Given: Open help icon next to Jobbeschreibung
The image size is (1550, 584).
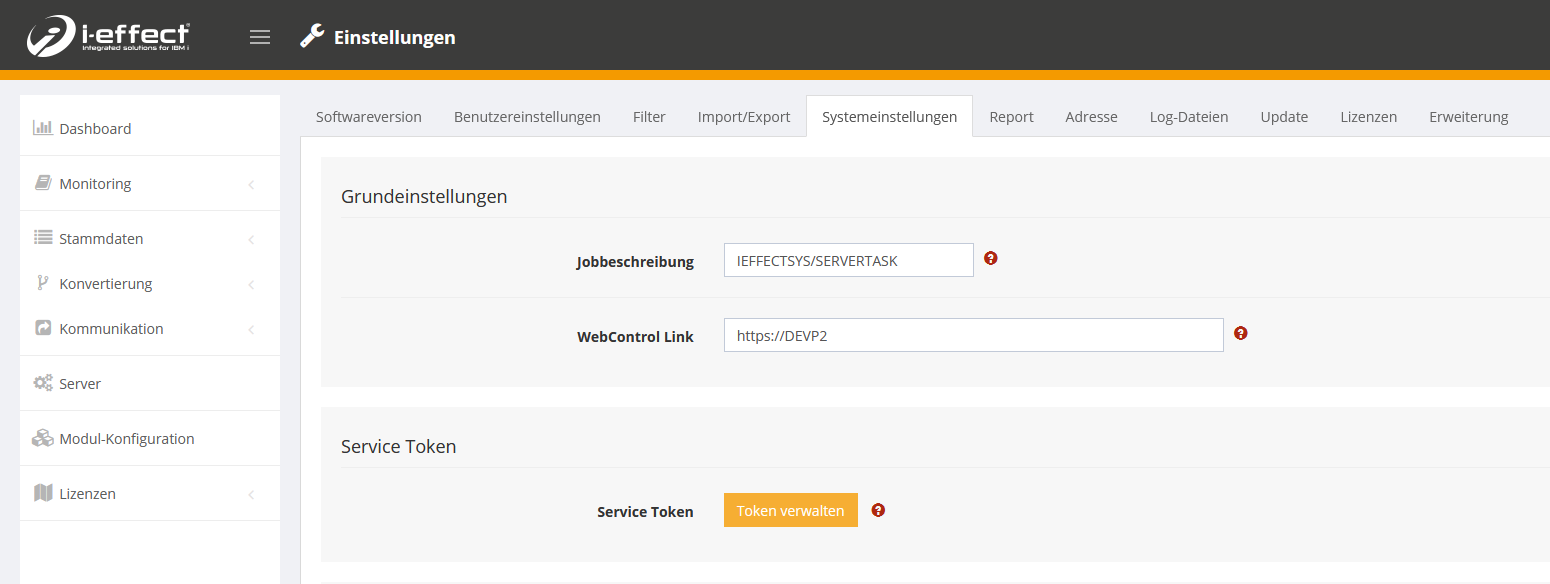Looking at the screenshot, I should pos(991,258).
